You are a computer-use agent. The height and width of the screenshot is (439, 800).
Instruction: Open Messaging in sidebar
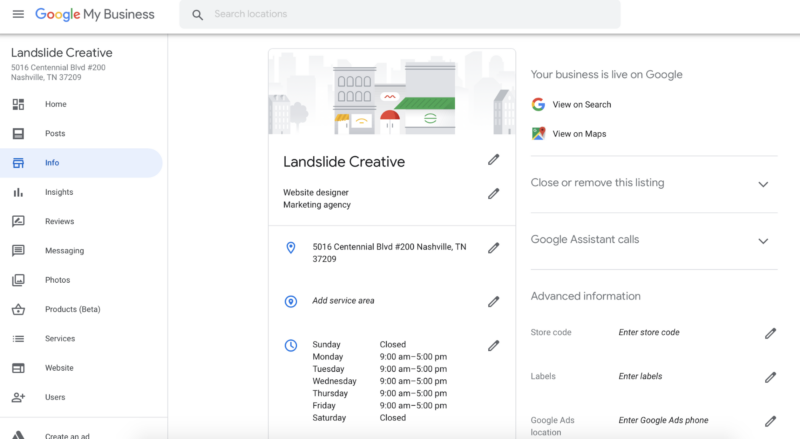pyautogui.click(x=64, y=251)
